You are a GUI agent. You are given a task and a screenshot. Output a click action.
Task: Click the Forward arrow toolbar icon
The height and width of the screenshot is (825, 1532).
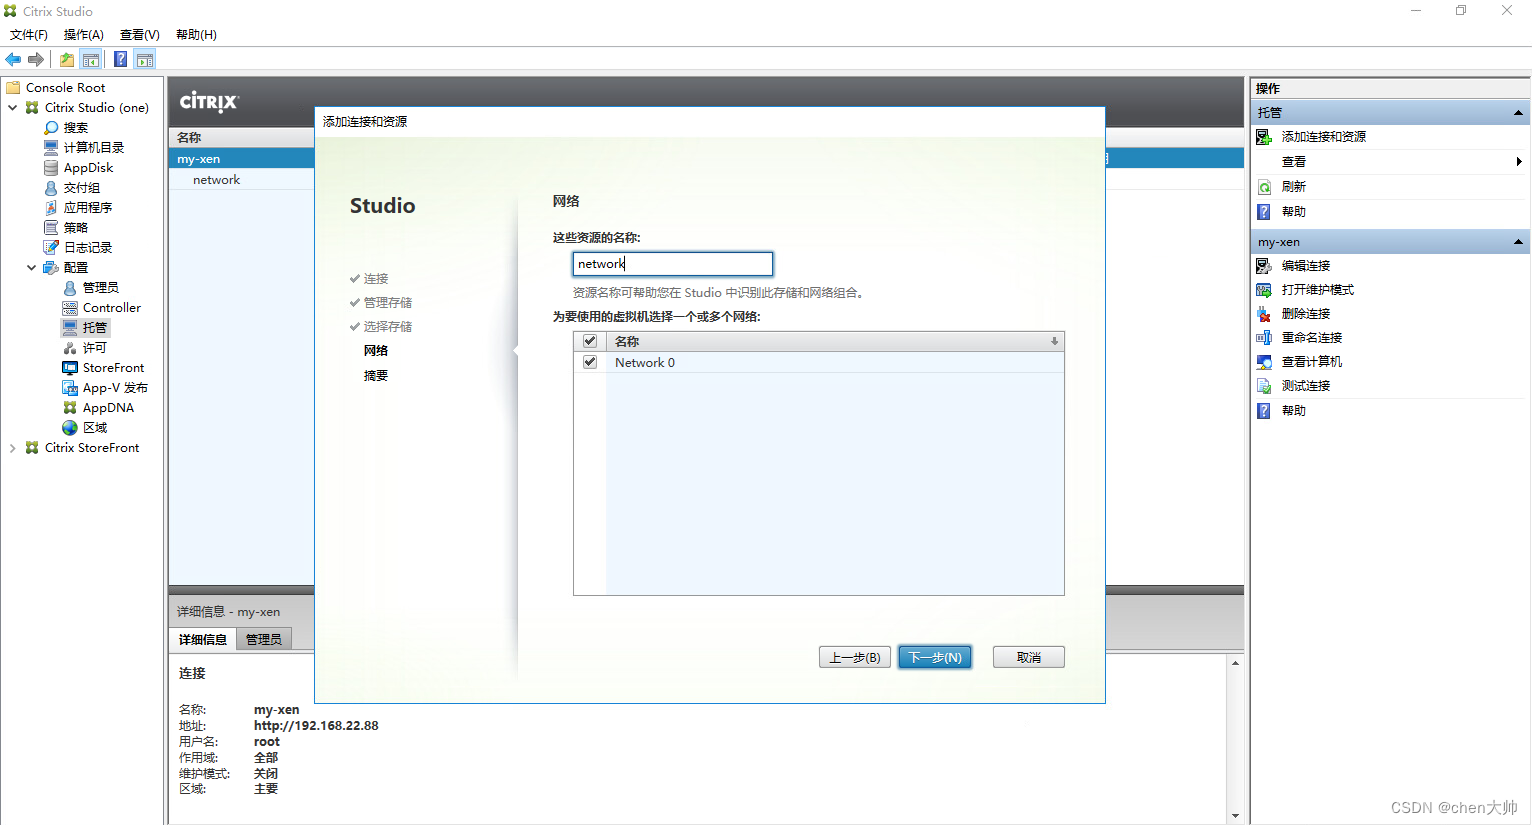tap(36, 59)
